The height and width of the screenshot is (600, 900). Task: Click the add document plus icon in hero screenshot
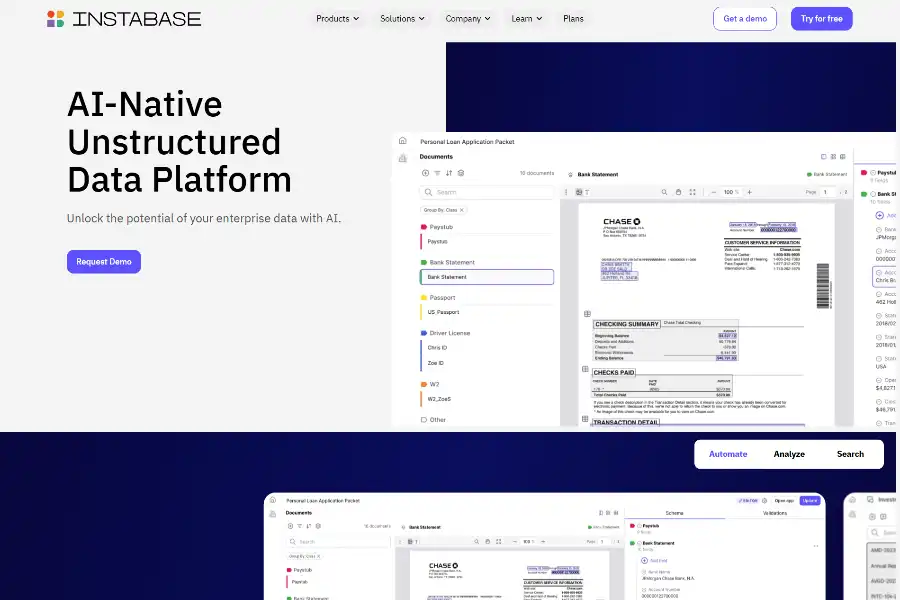point(425,173)
